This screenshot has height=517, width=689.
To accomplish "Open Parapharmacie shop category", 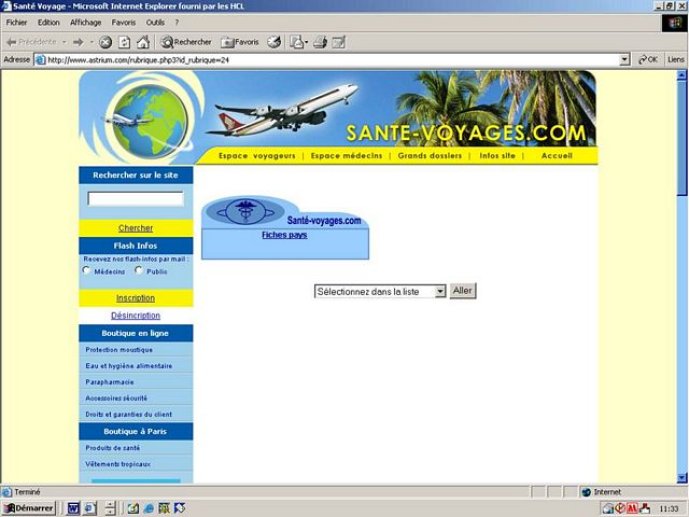I will click(109, 382).
